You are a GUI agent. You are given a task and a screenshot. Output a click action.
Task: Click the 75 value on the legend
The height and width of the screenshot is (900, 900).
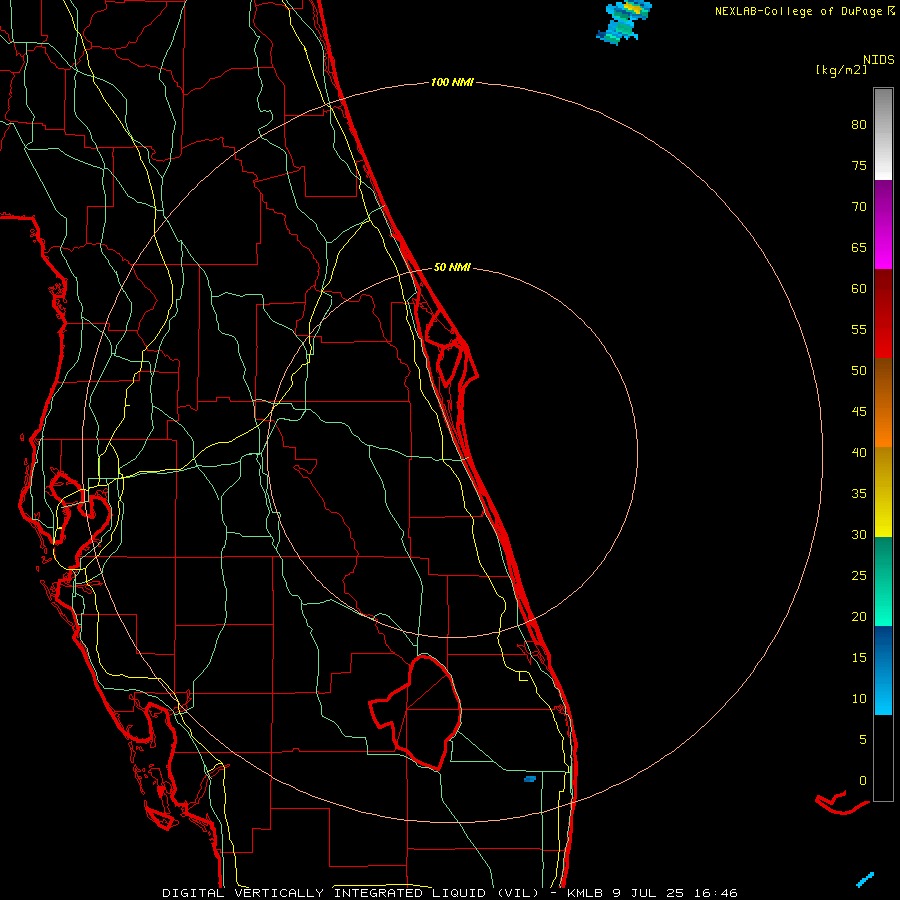(859, 165)
